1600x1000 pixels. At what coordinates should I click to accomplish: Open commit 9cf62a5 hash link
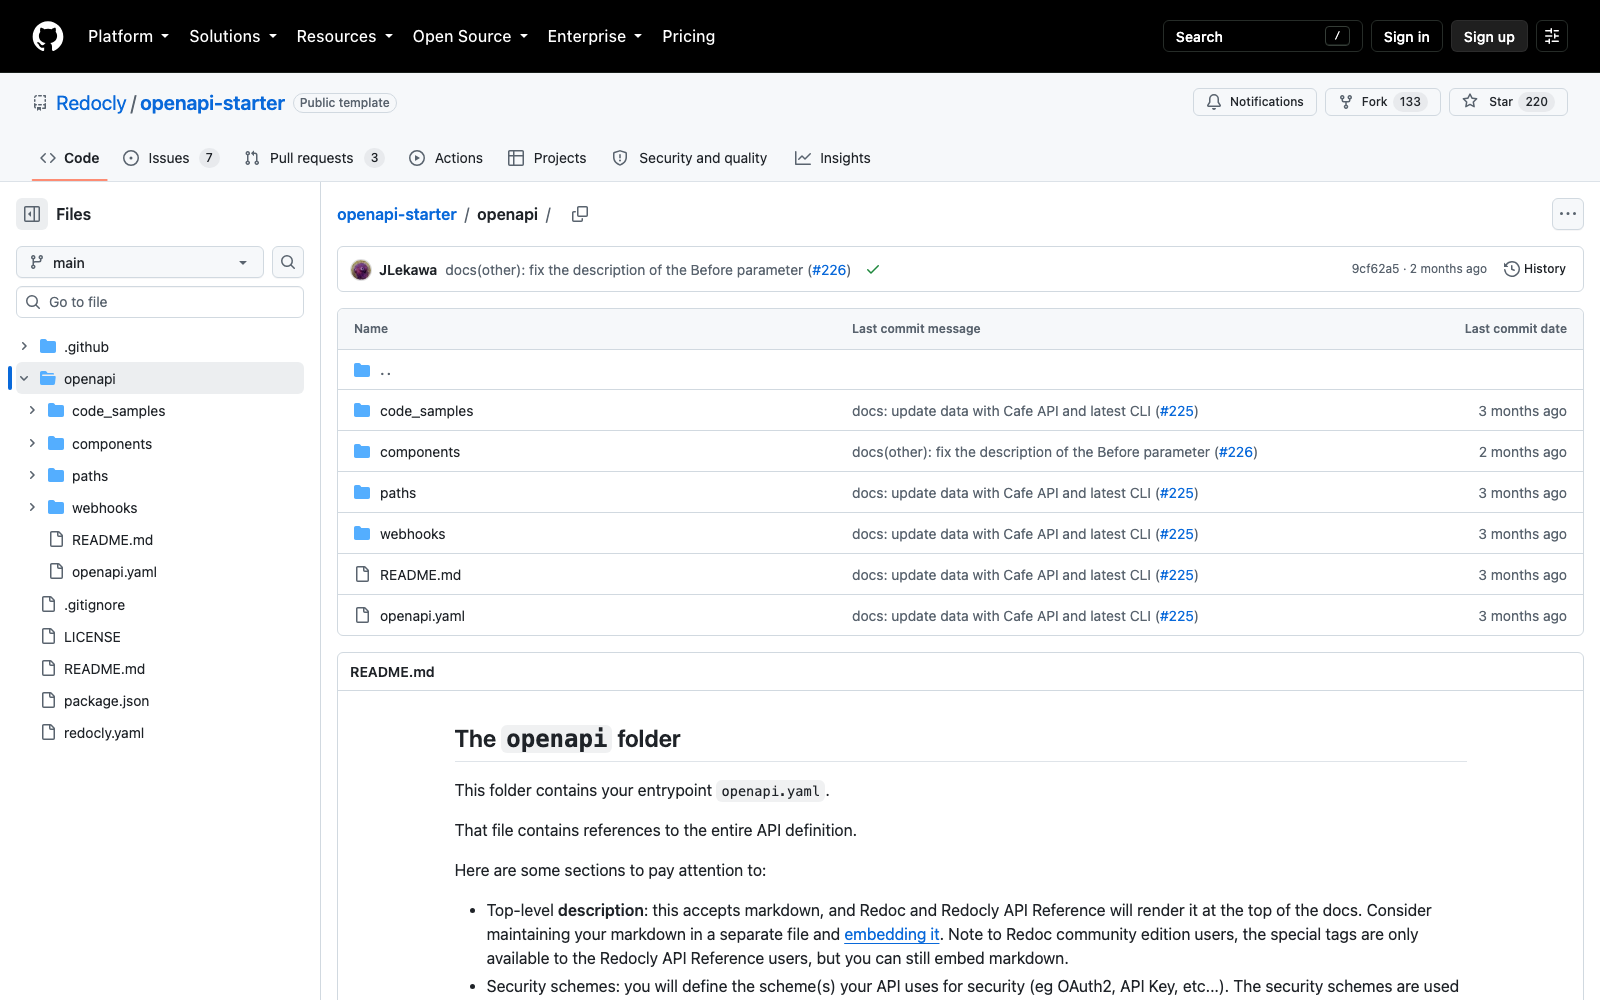[1375, 269]
